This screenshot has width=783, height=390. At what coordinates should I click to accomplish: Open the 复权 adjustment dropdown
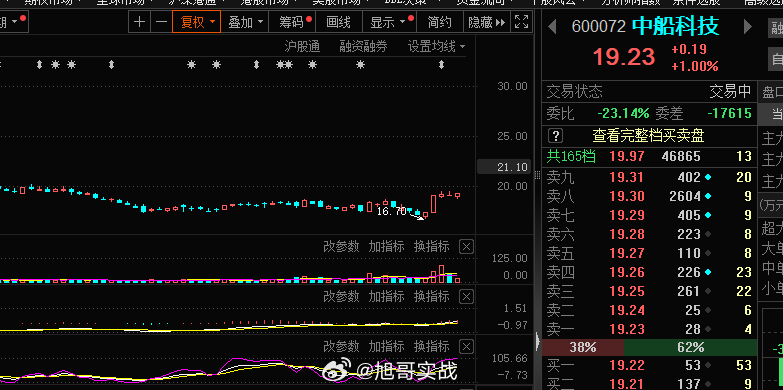(197, 22)
